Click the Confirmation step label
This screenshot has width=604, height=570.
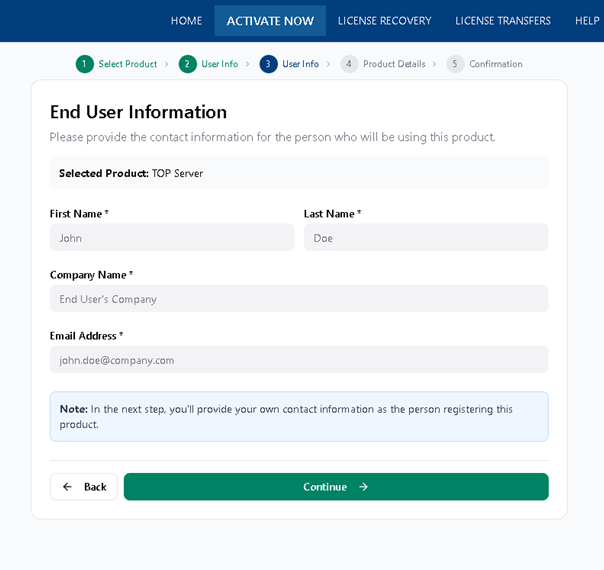pyautogui.click(x=496, y=64)
